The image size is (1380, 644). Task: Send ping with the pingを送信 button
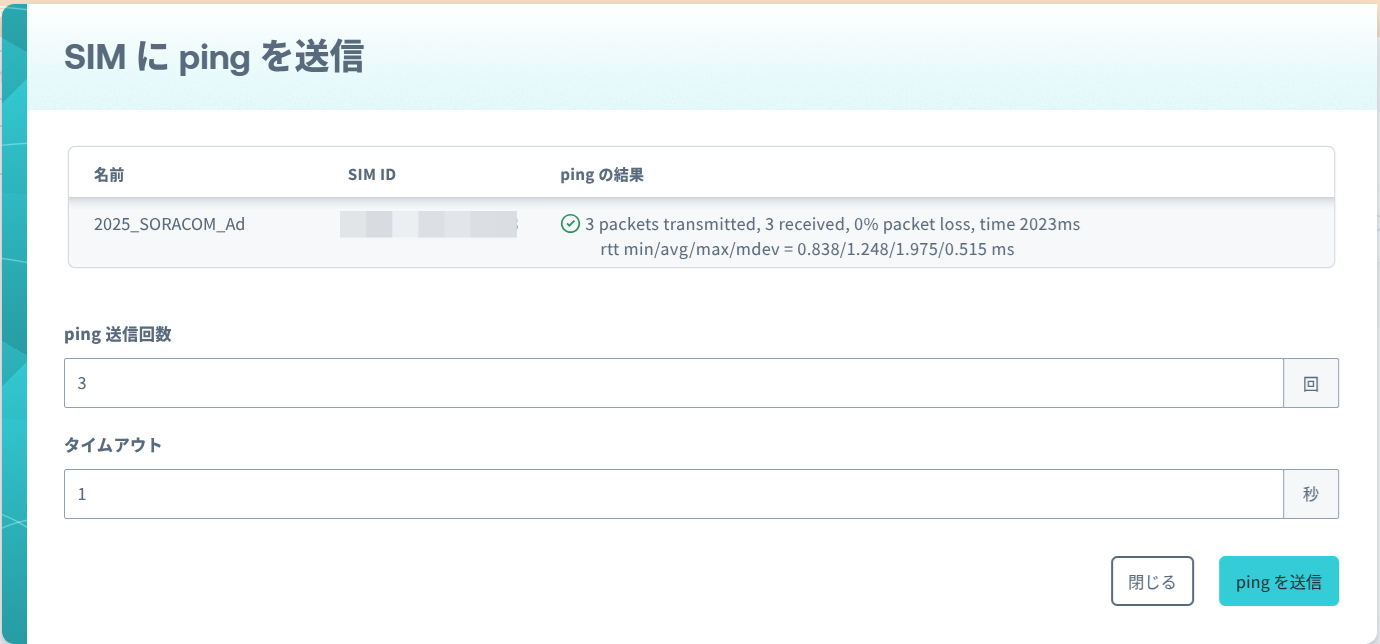tap(1279, 581)
